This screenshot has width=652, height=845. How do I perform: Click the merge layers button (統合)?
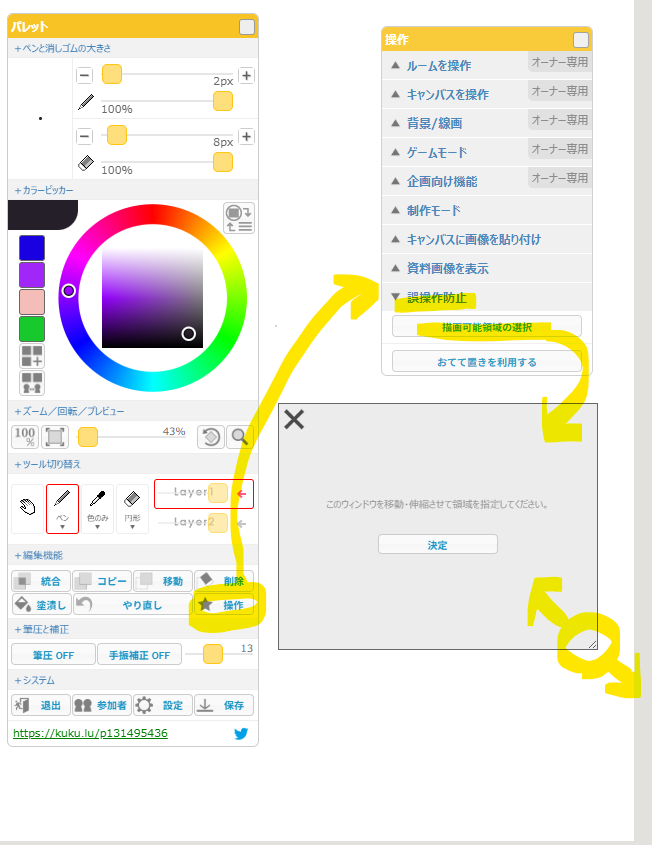[41, 581]
